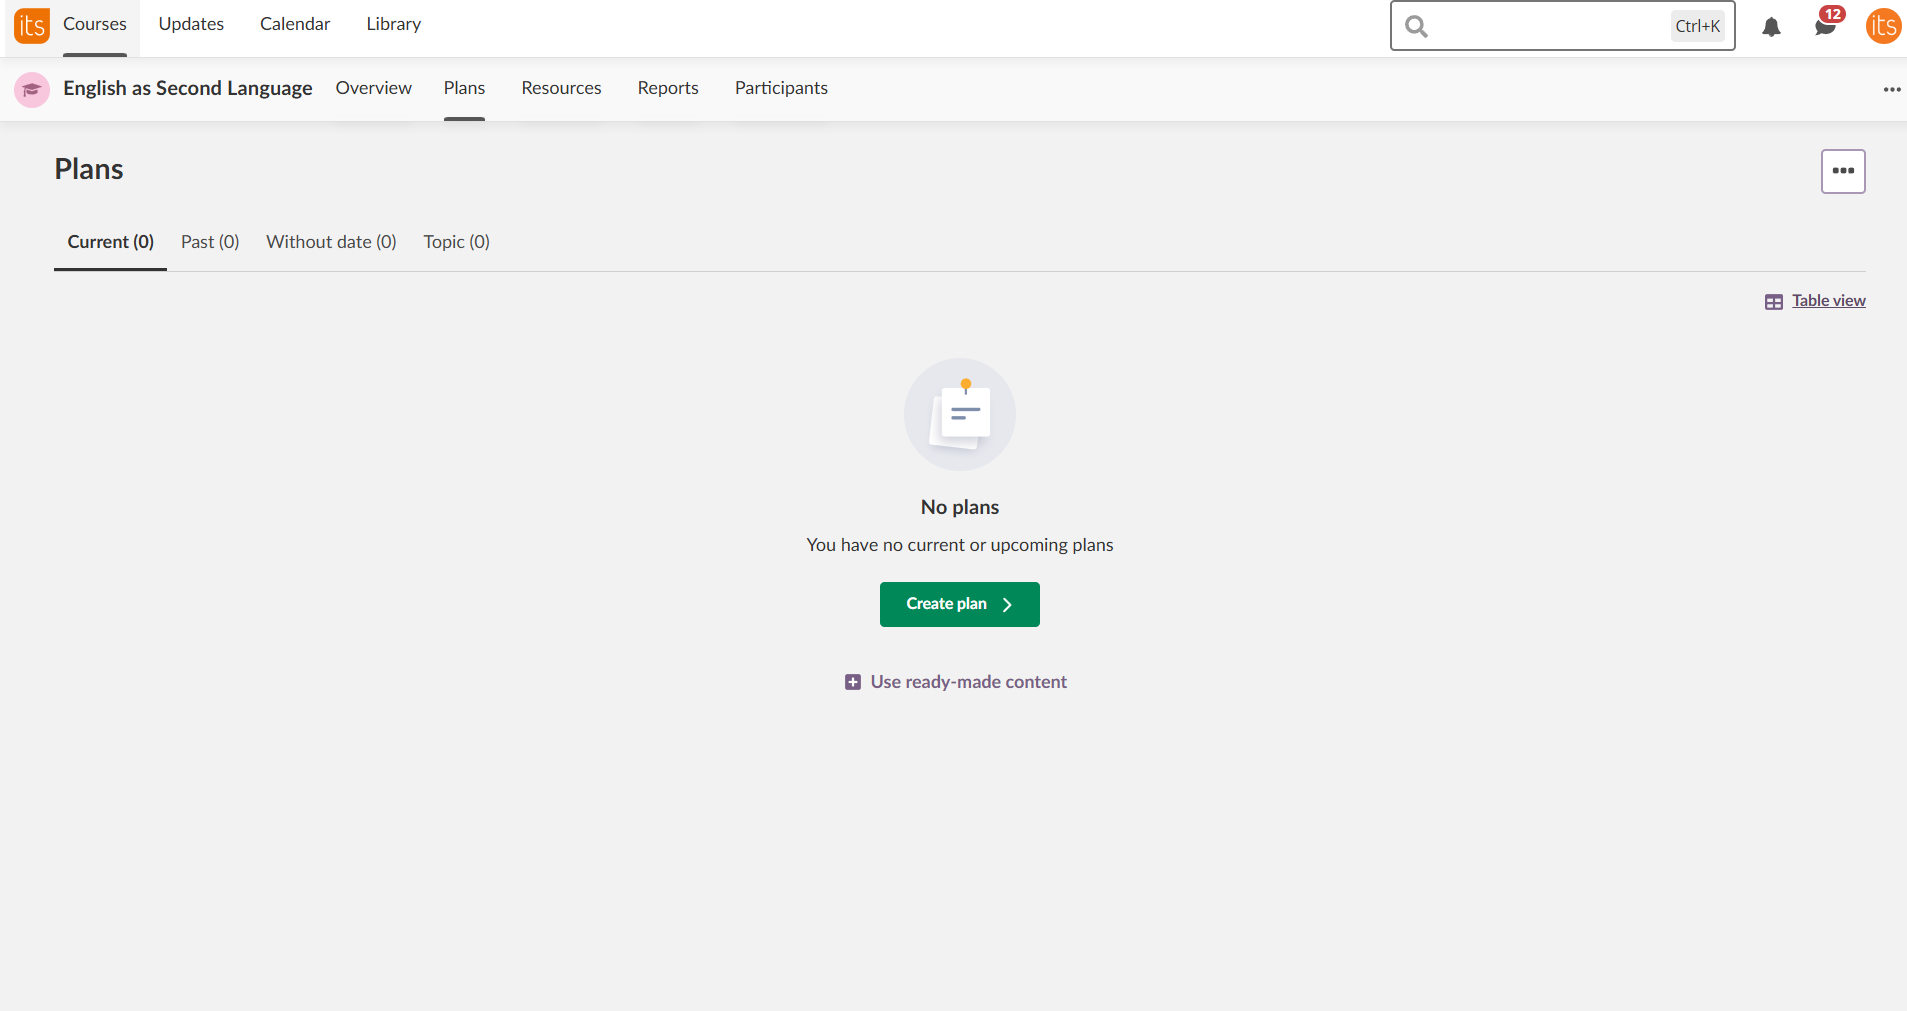Select the Without date (0) tab
The width and height of the screenshot is (1907, 1011).
pos(331,242)
